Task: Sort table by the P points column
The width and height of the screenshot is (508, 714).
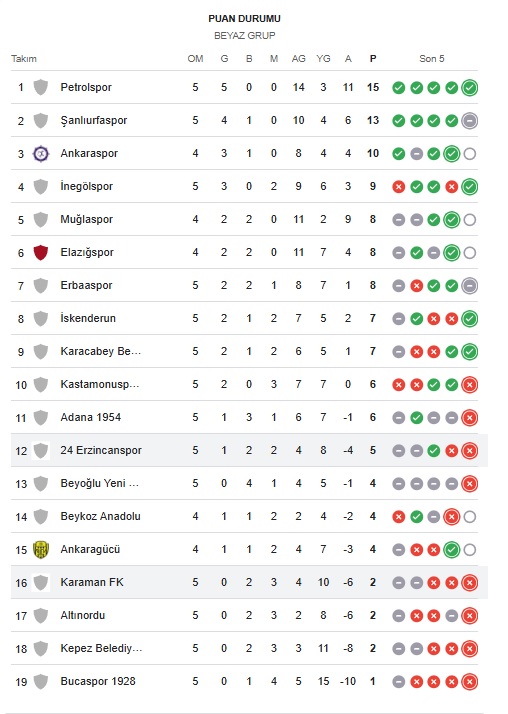Action: coord(373,59)
